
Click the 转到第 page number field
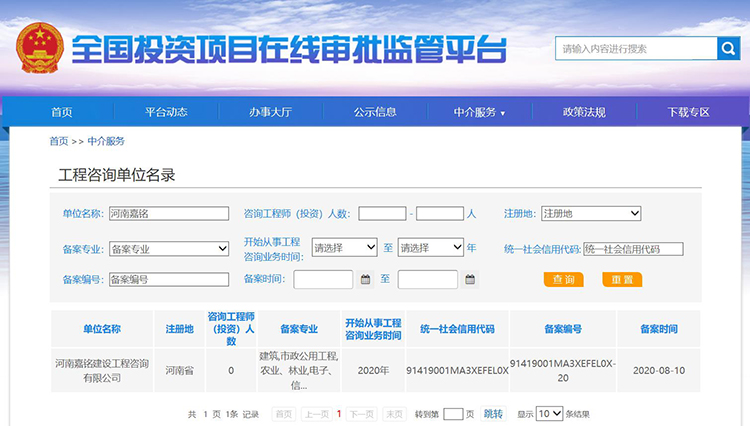click(453, 414)
